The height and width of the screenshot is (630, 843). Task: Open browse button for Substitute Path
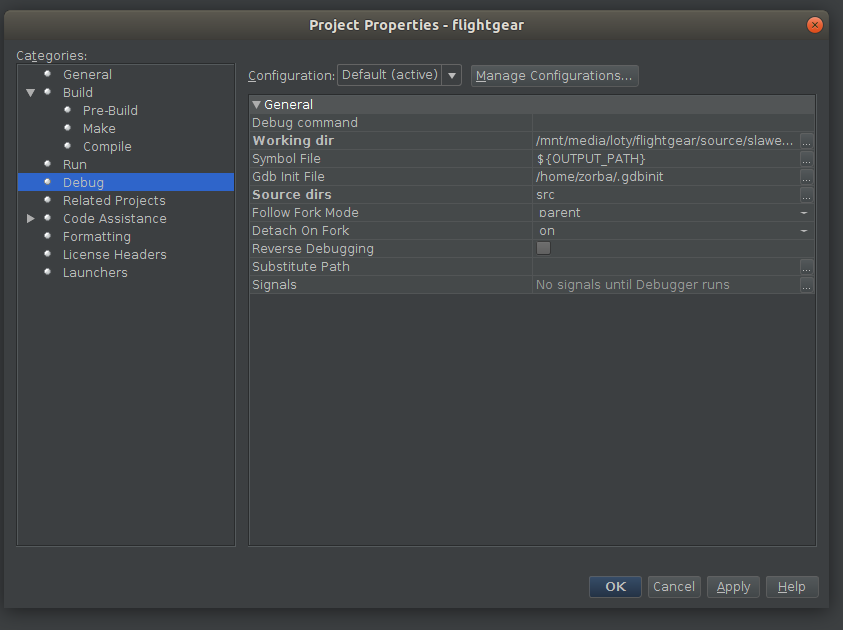click(x=806, y=267)
